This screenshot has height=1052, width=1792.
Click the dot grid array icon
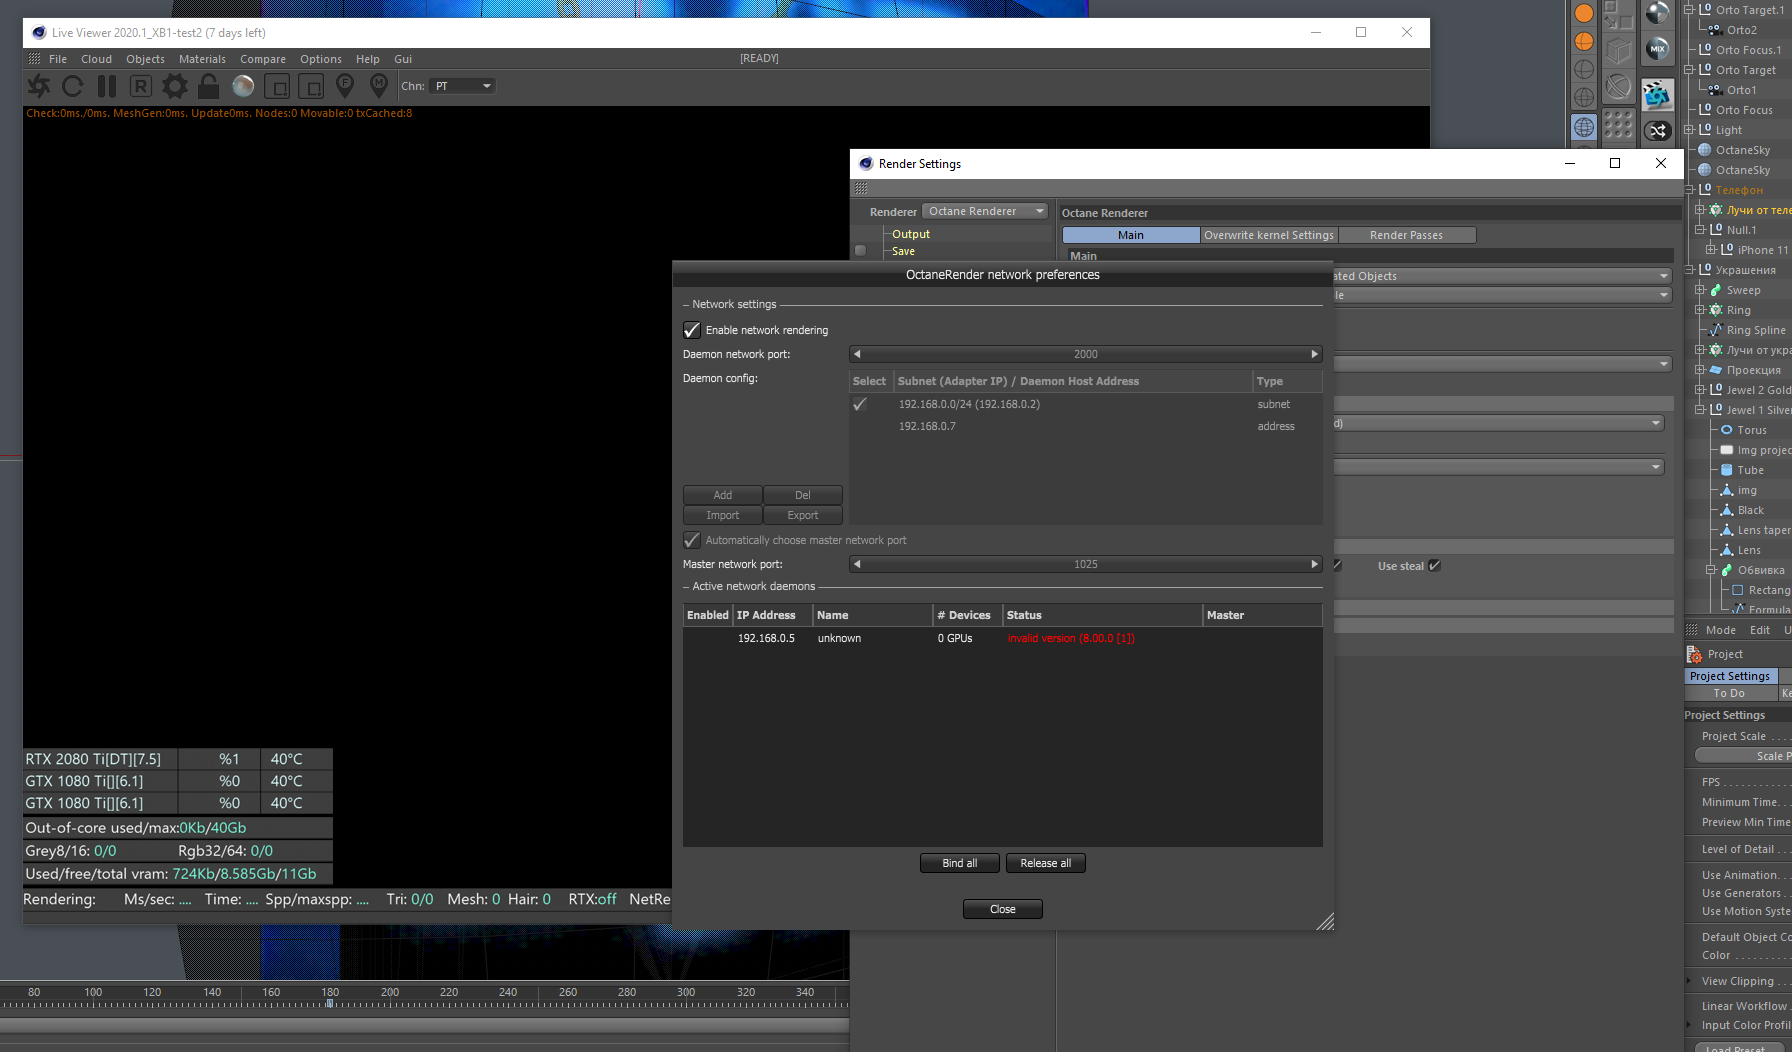click(1618, 125)
